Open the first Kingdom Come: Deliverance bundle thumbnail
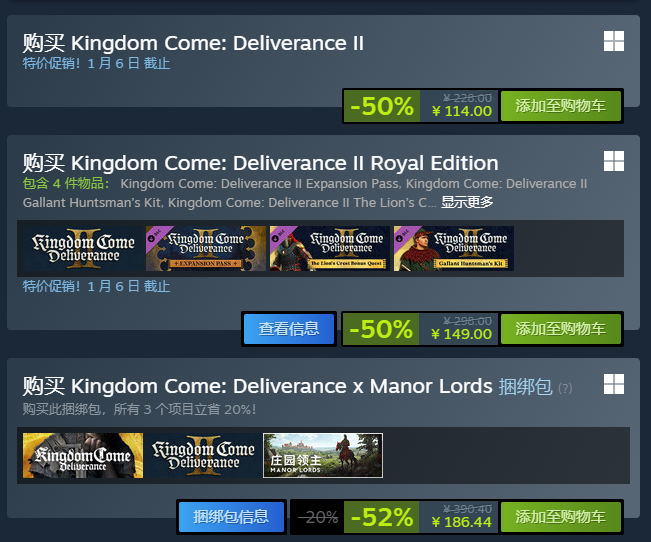This screenshot has height=542, width=651. (x=83, y=455)
